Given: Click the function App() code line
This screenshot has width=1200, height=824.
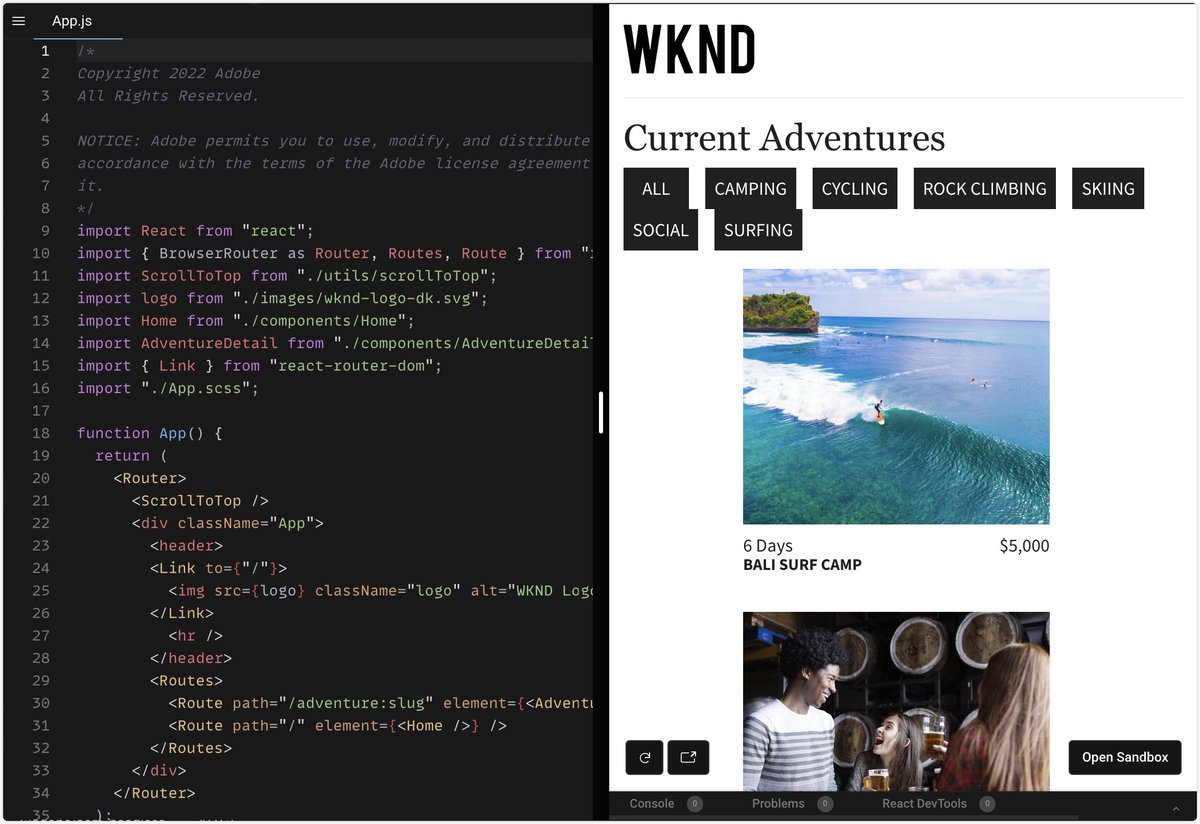Looking at the screenshot, I should [149, 433].
